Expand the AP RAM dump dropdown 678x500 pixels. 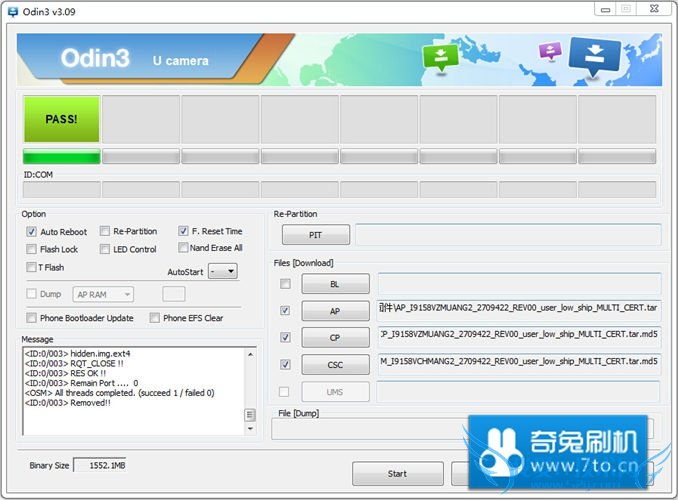click(x=103, y=295)
